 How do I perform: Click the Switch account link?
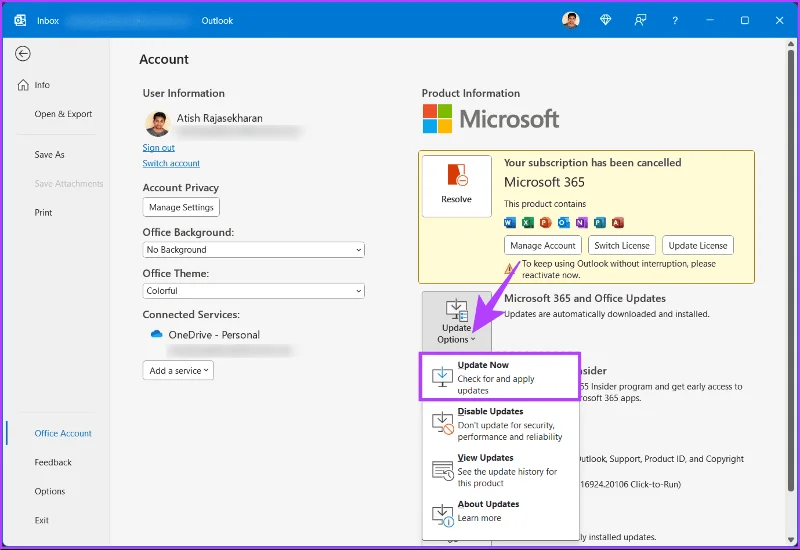[171, 163]
